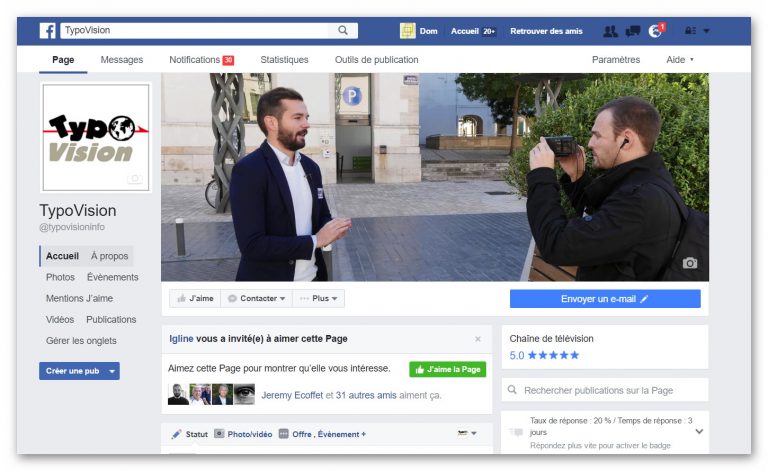
Task: Open the Notifications tab
Action: click(x=201, y=60)
